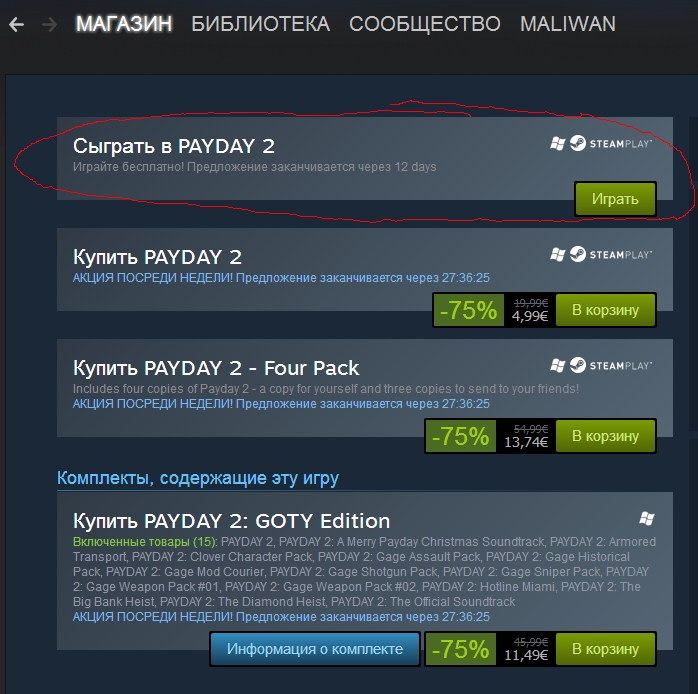Screen dimensions: 698x694
Task: Click the Windows icon in the GOTY Edition box
Action: click(646, 518)
